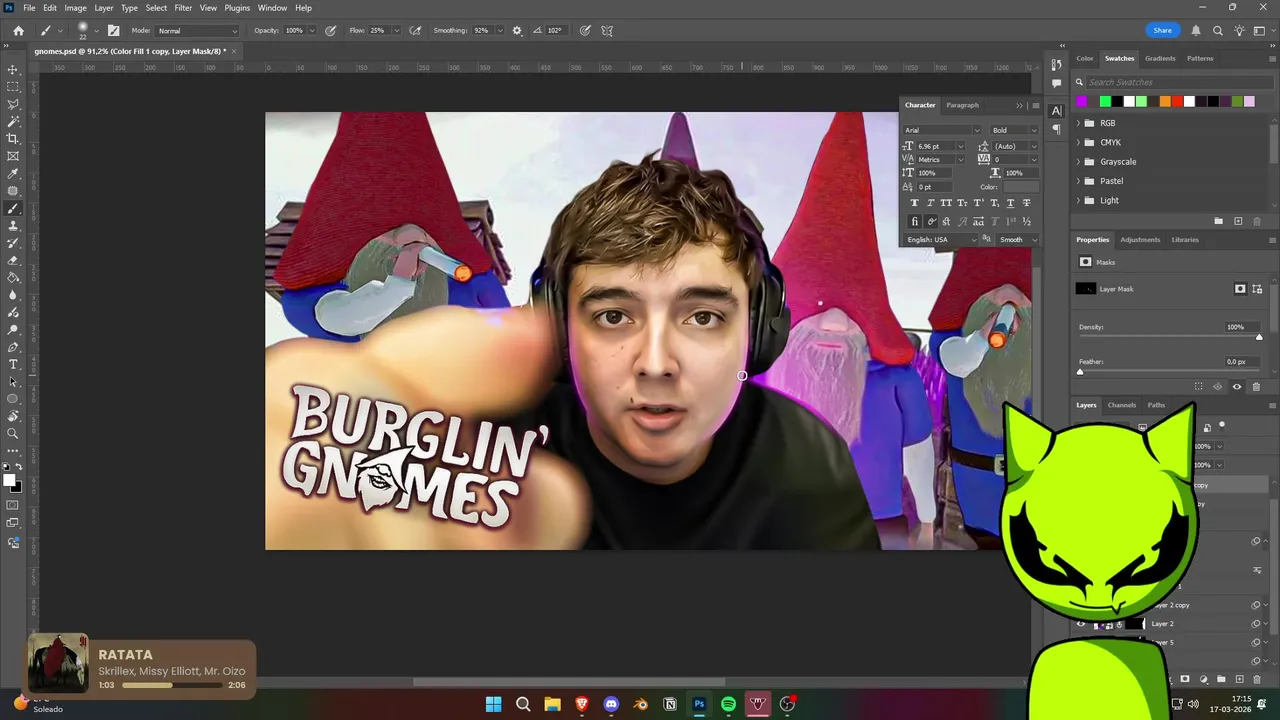This screenshot has height=720, width=1280.
Task: Open smoothing options gear icon
Action: 517,30
